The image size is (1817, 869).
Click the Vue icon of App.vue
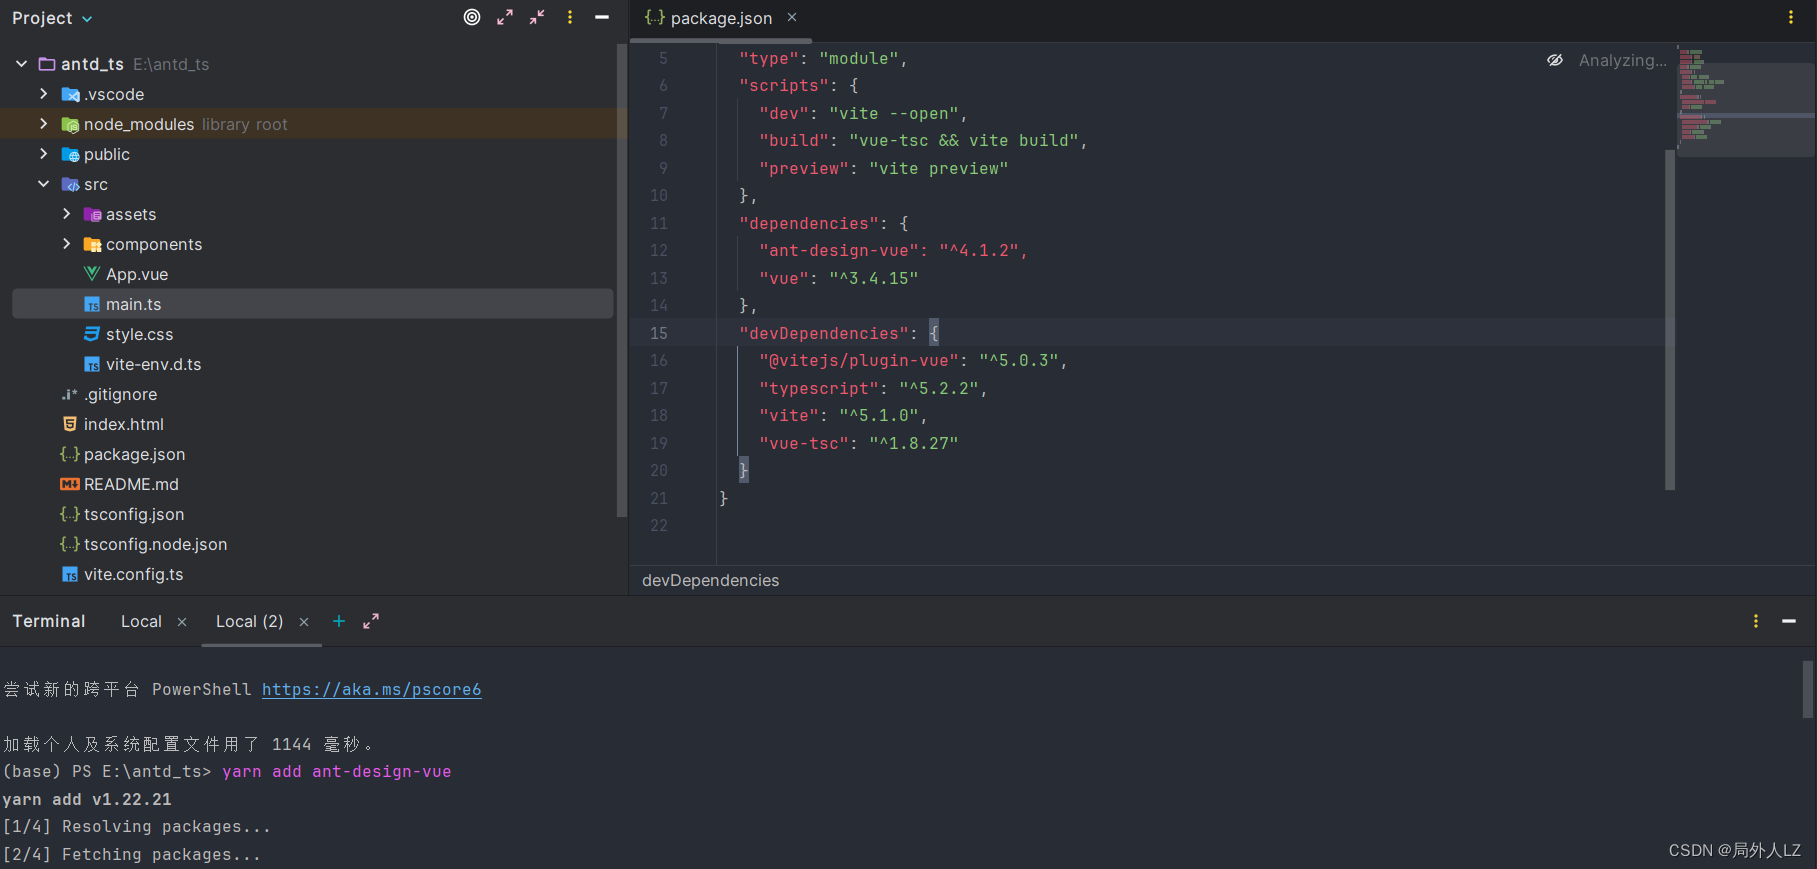pyautogui.click(x=92, y=274)
